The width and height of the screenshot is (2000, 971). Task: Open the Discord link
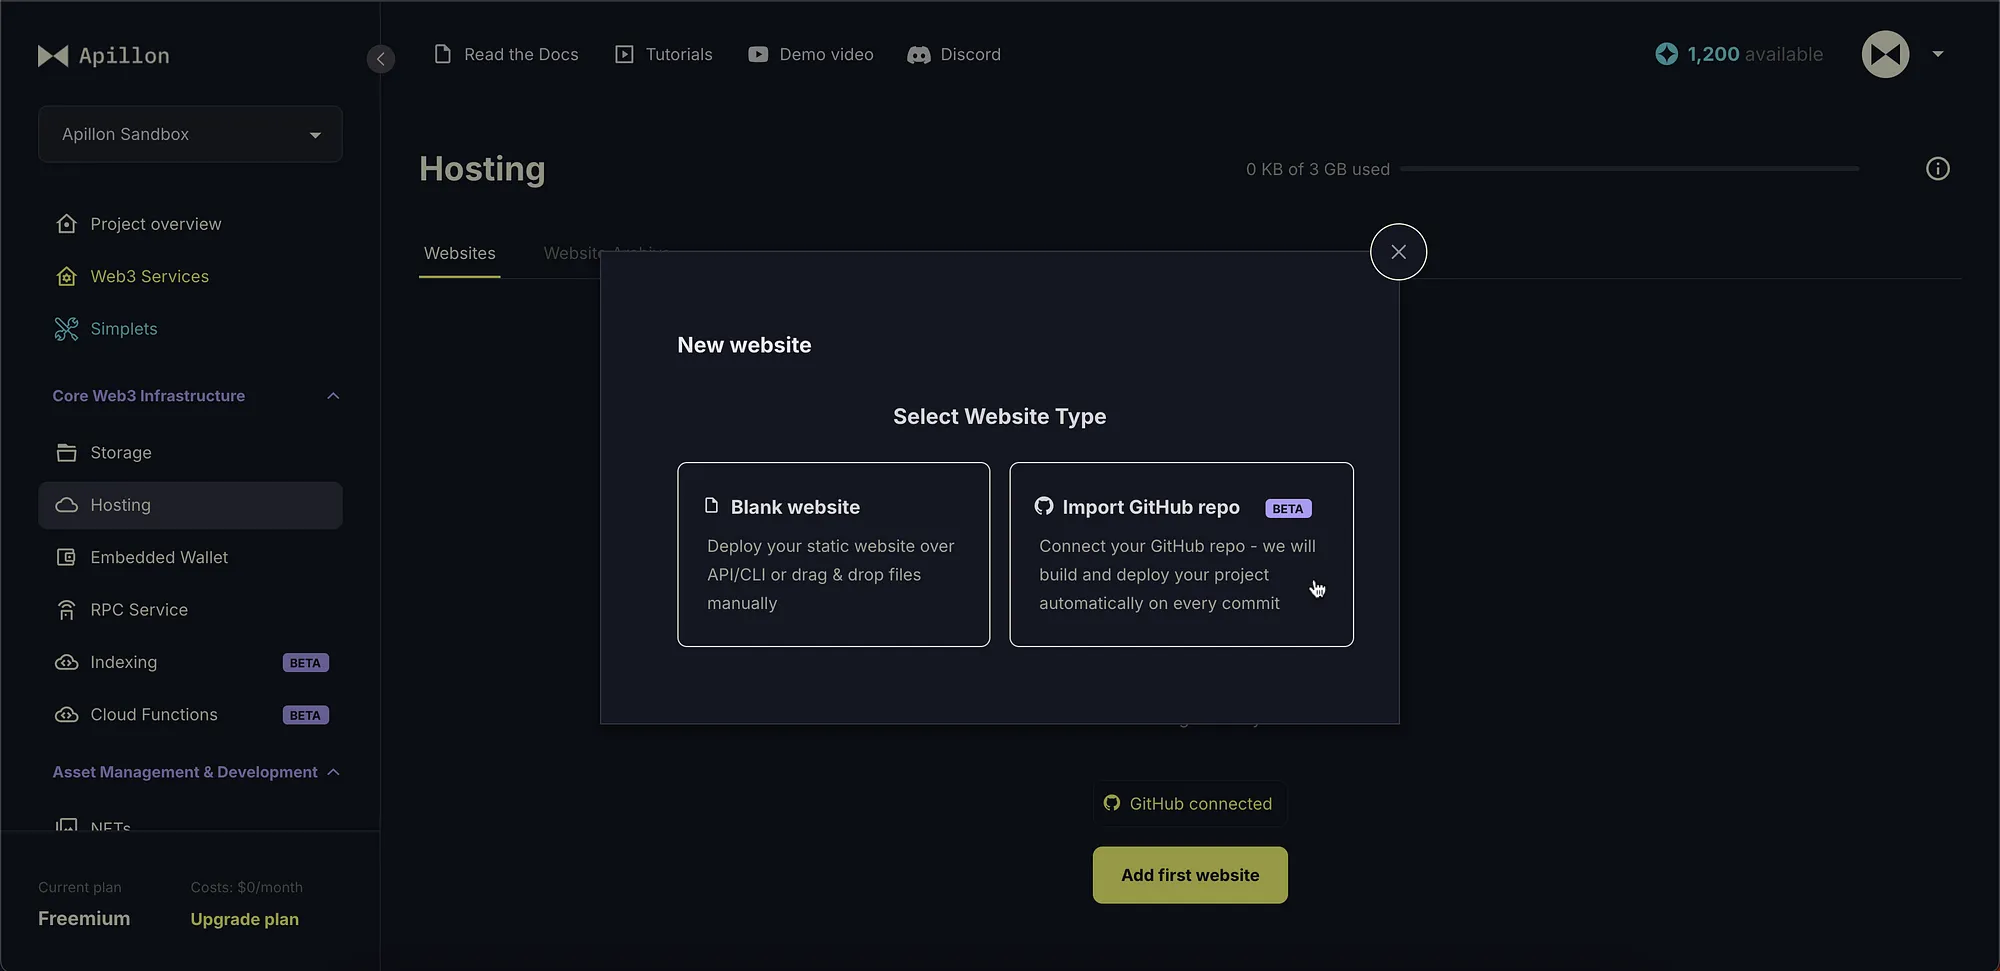pos(954,54)
